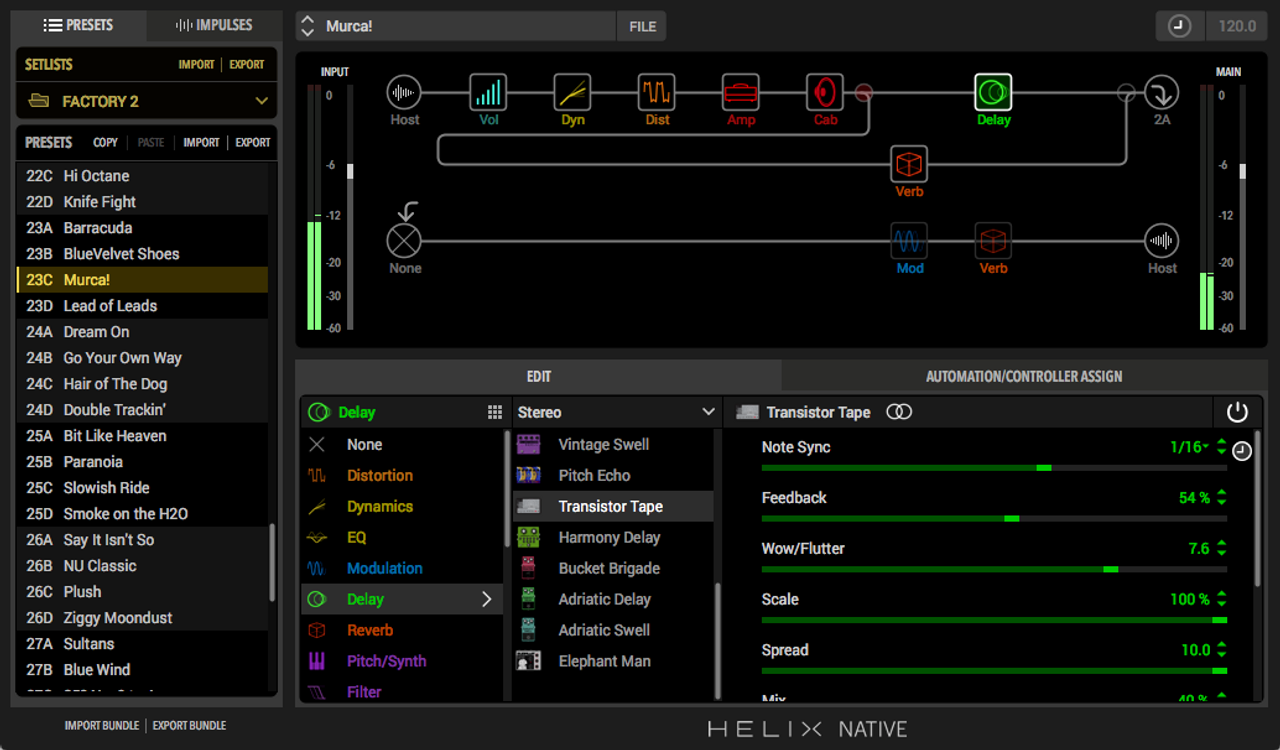Choose the Modulation category
This screenshot has height=750, width=1280.
point(402,568)
